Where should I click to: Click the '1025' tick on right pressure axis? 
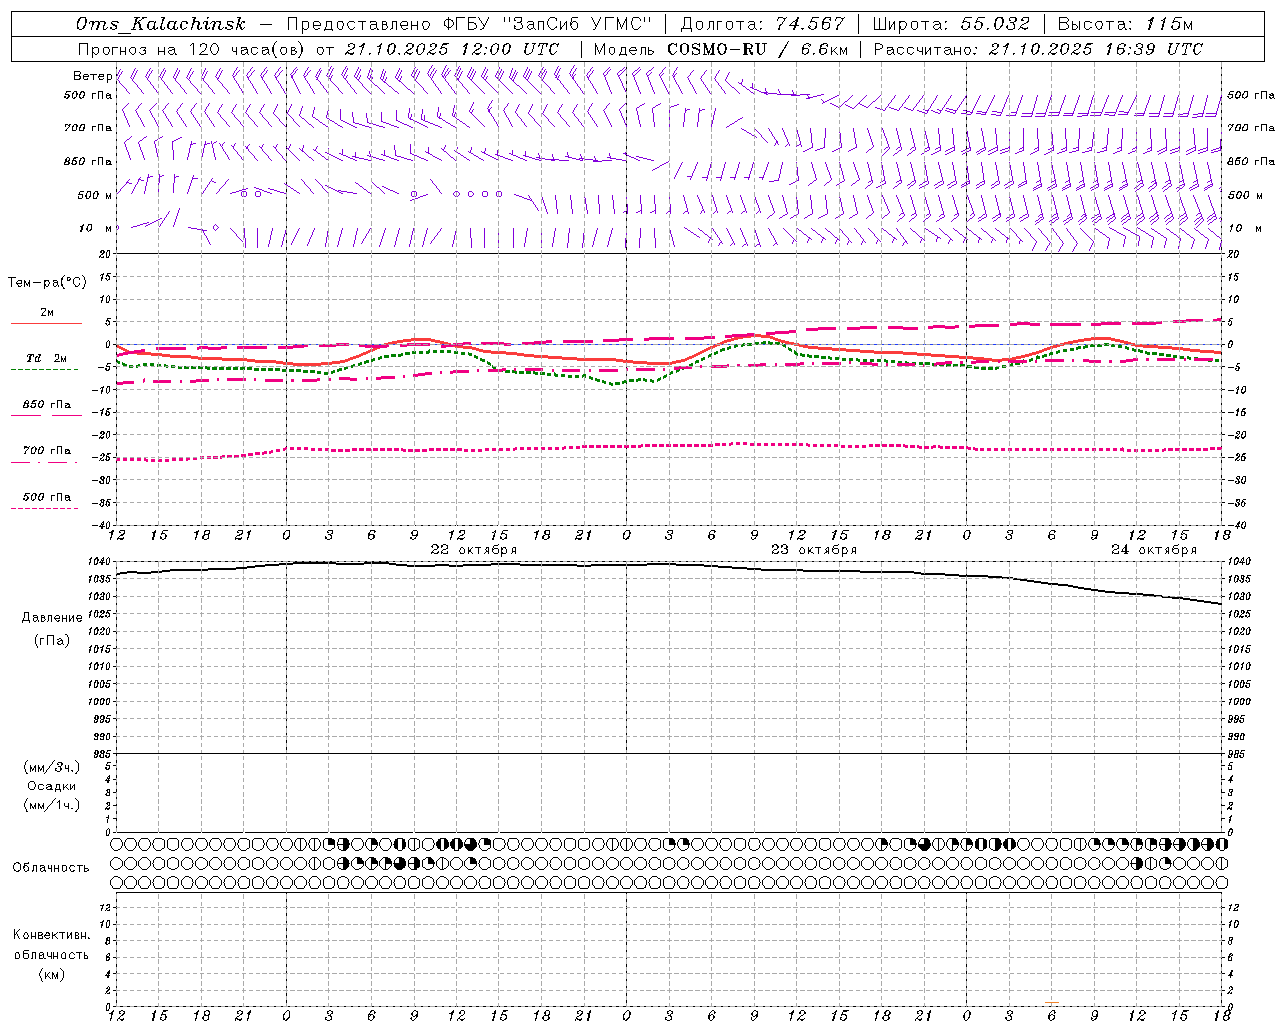pos(1238,614)
